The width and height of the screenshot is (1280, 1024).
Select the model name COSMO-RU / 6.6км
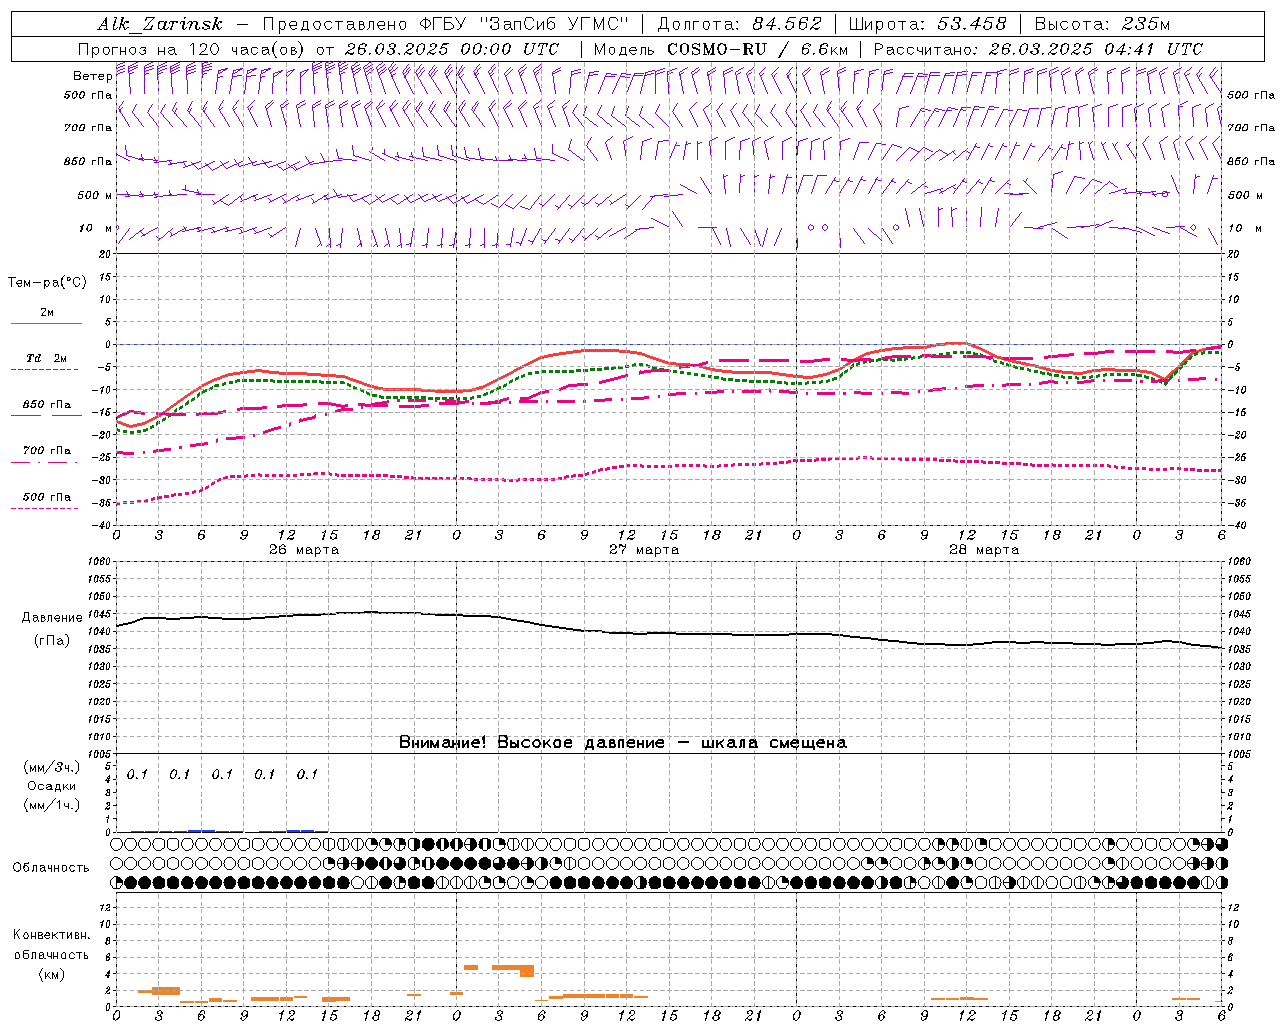[757, 49]
